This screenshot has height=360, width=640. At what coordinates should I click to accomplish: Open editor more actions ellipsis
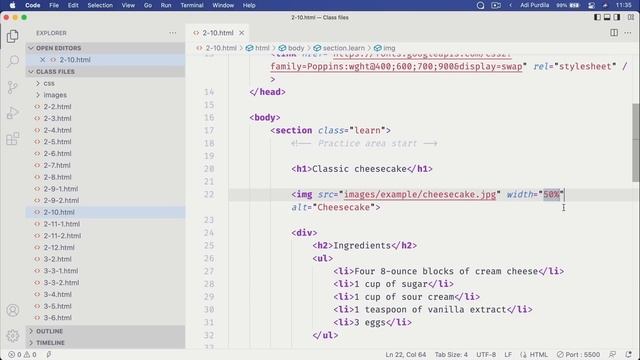(628, 33)
